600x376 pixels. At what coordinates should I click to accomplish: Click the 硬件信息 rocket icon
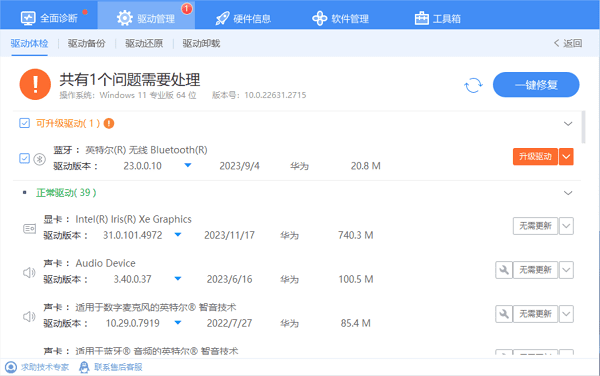coord(222,18)
